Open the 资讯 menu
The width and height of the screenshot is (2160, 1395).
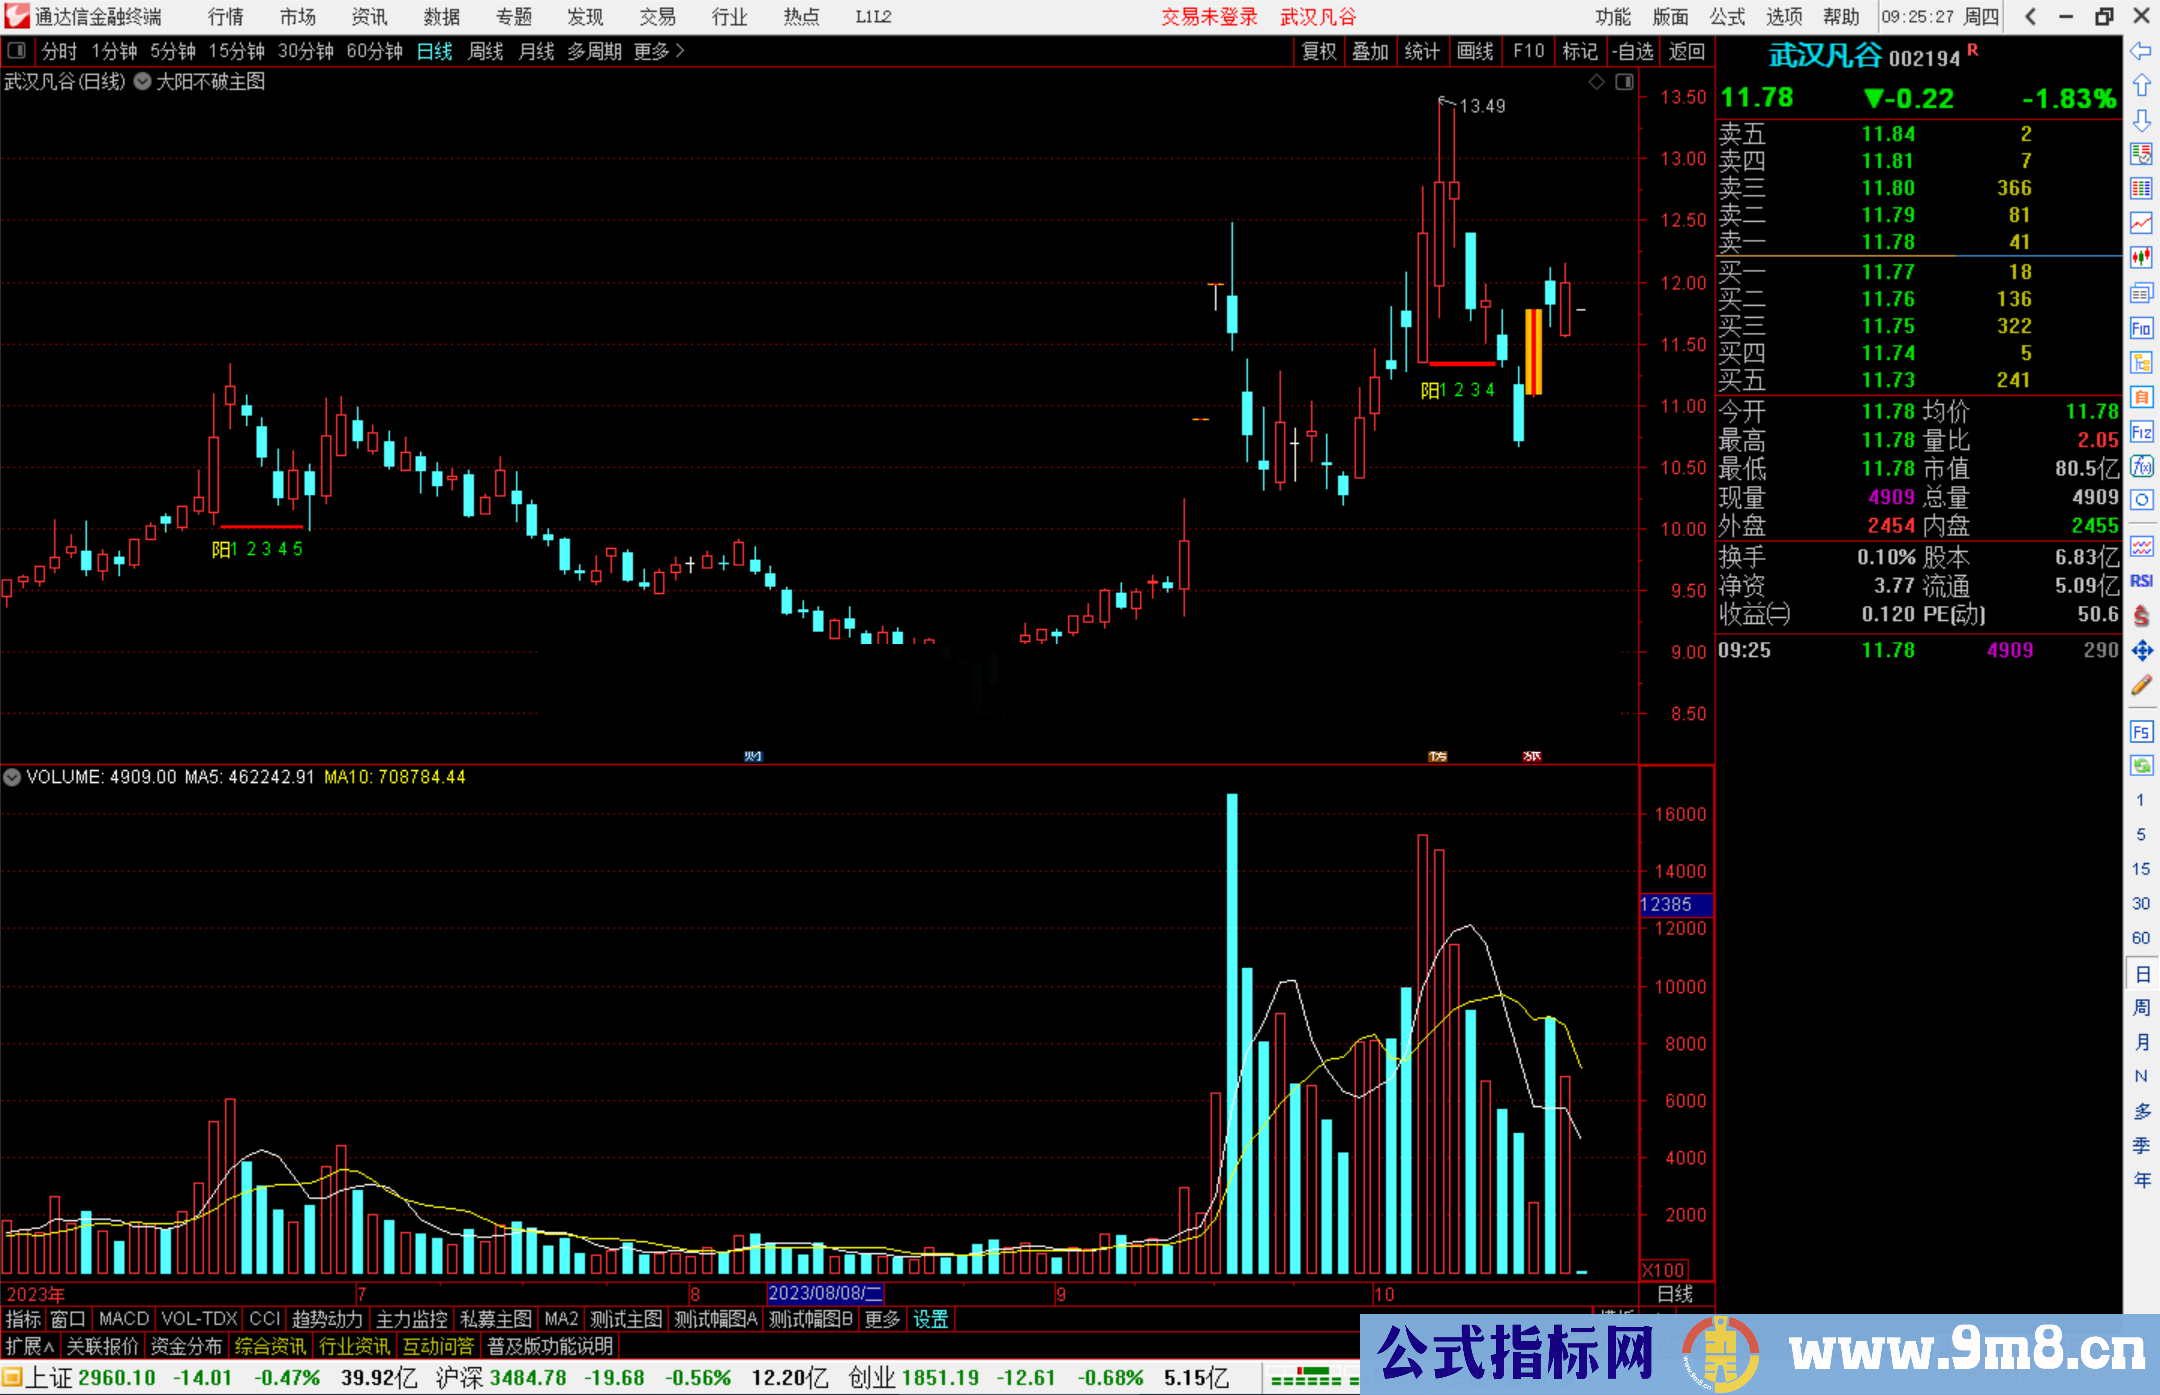[369, 17]
